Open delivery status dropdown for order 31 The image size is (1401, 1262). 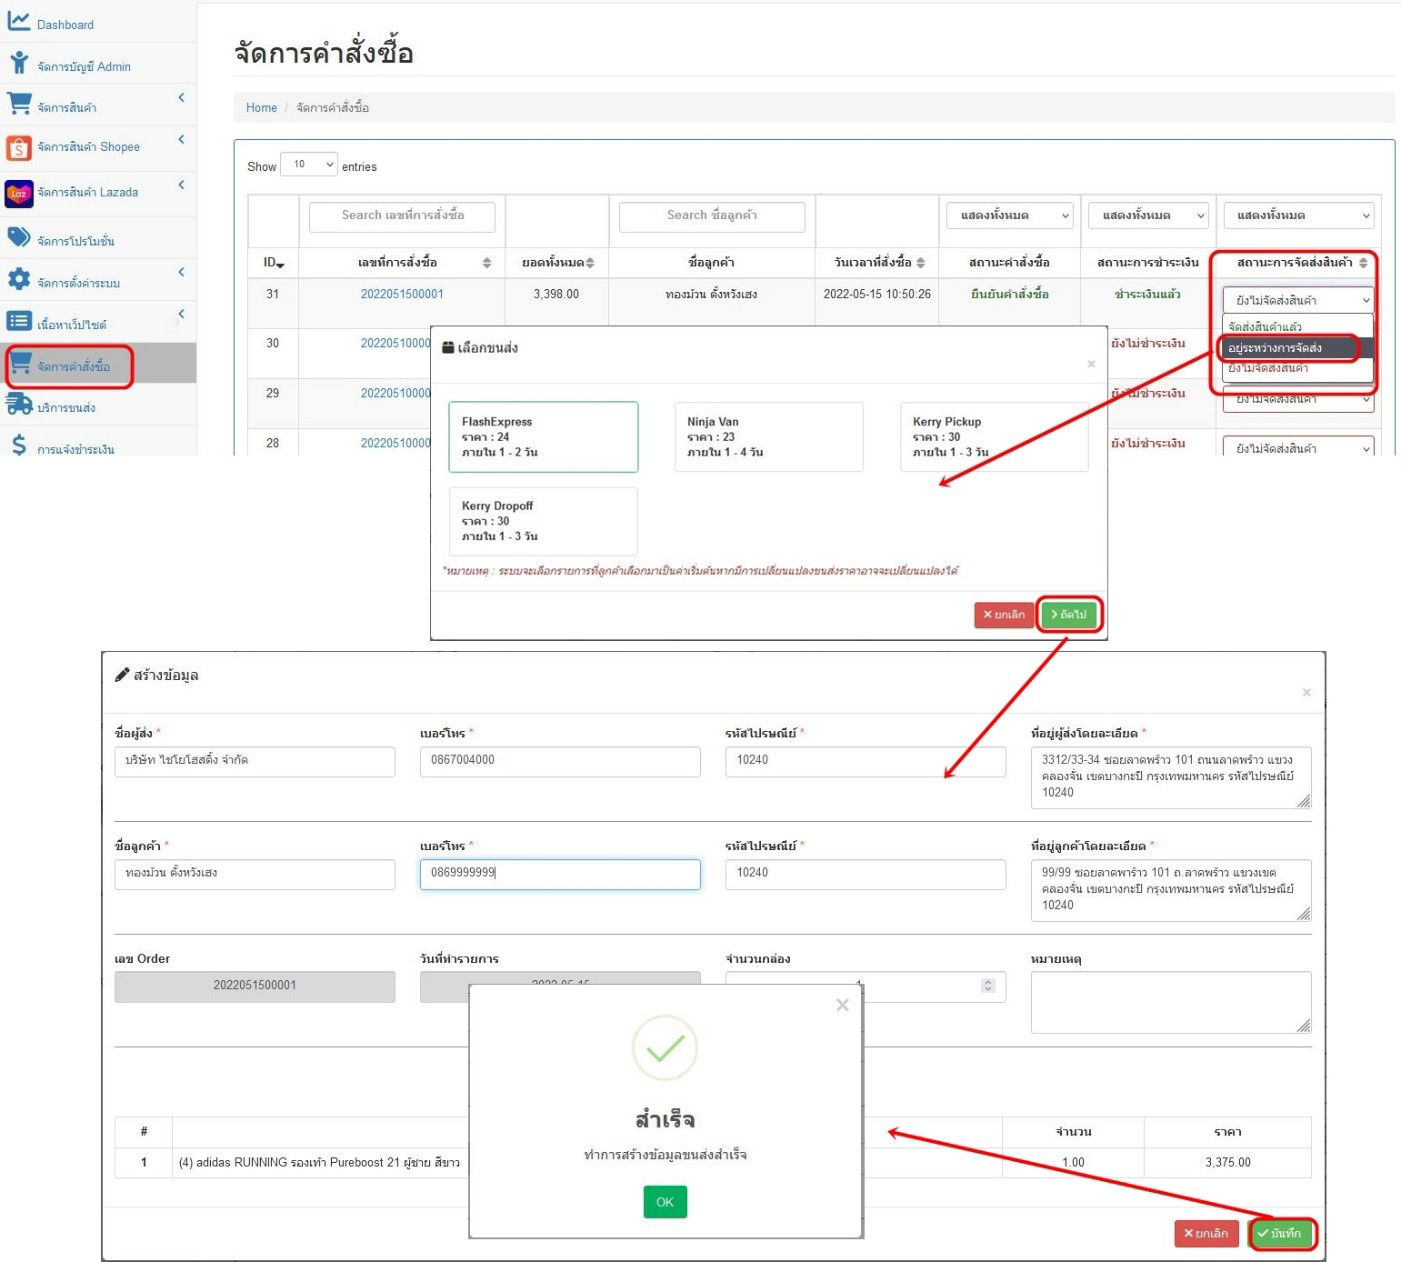[1297, 300]
